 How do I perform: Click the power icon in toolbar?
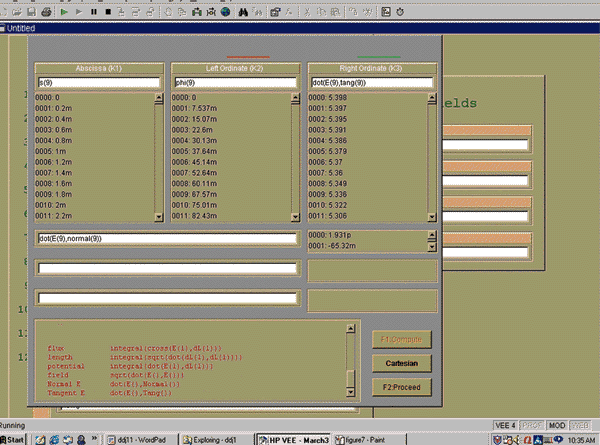pos(400,12)
